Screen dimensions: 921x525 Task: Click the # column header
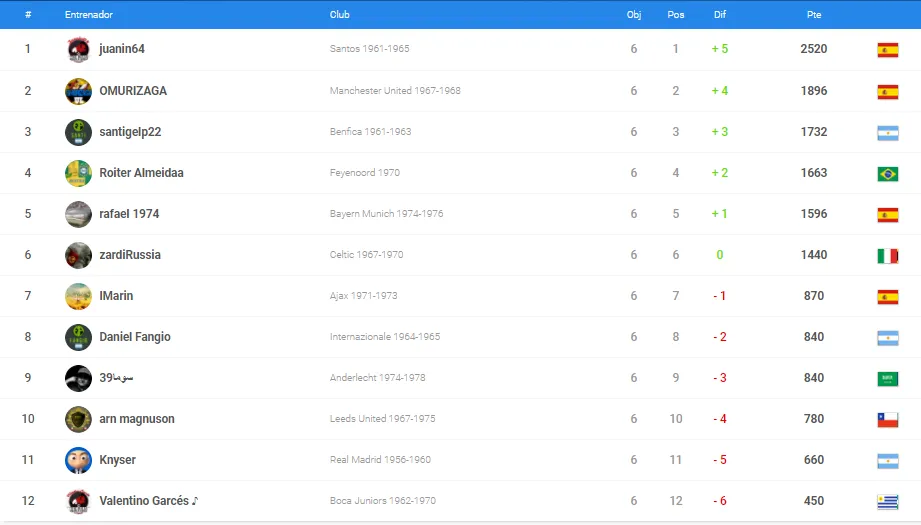(x=28, y=15)
